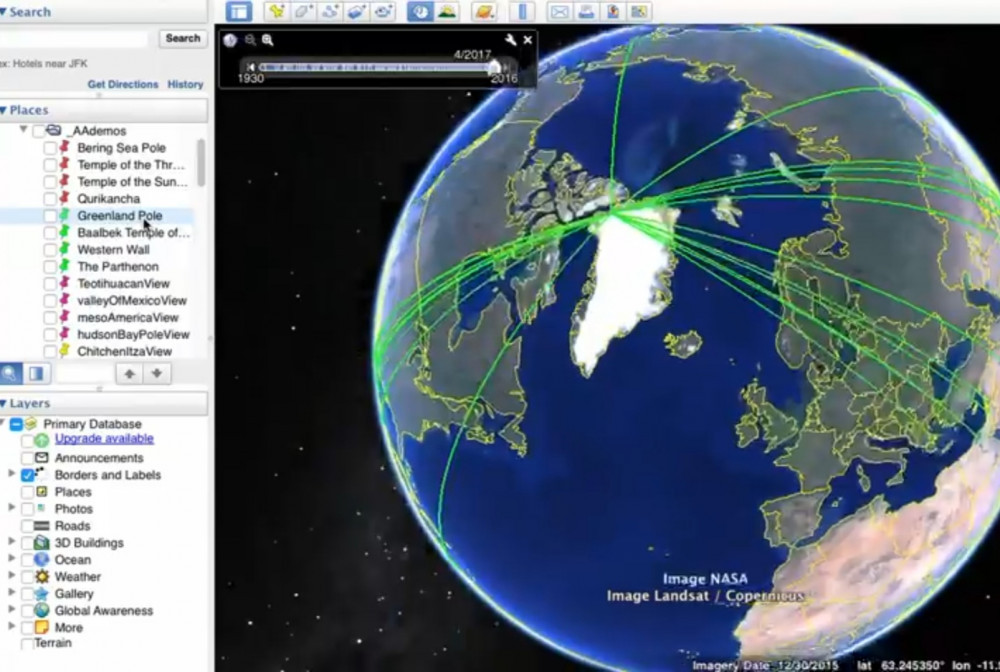
Task: Click the Record a Tour tool
Action: pyautogui.click(x=383, y=11)
